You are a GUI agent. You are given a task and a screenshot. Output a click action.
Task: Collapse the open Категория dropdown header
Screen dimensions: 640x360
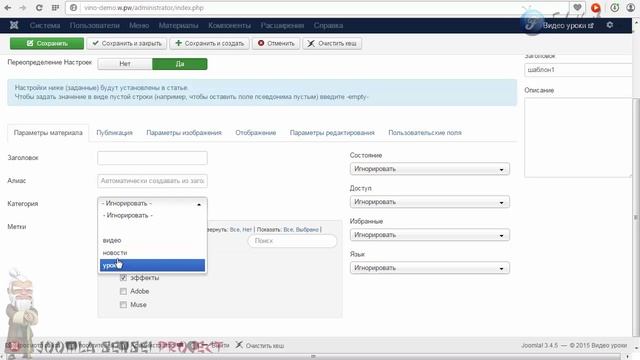tap(152, 203)
